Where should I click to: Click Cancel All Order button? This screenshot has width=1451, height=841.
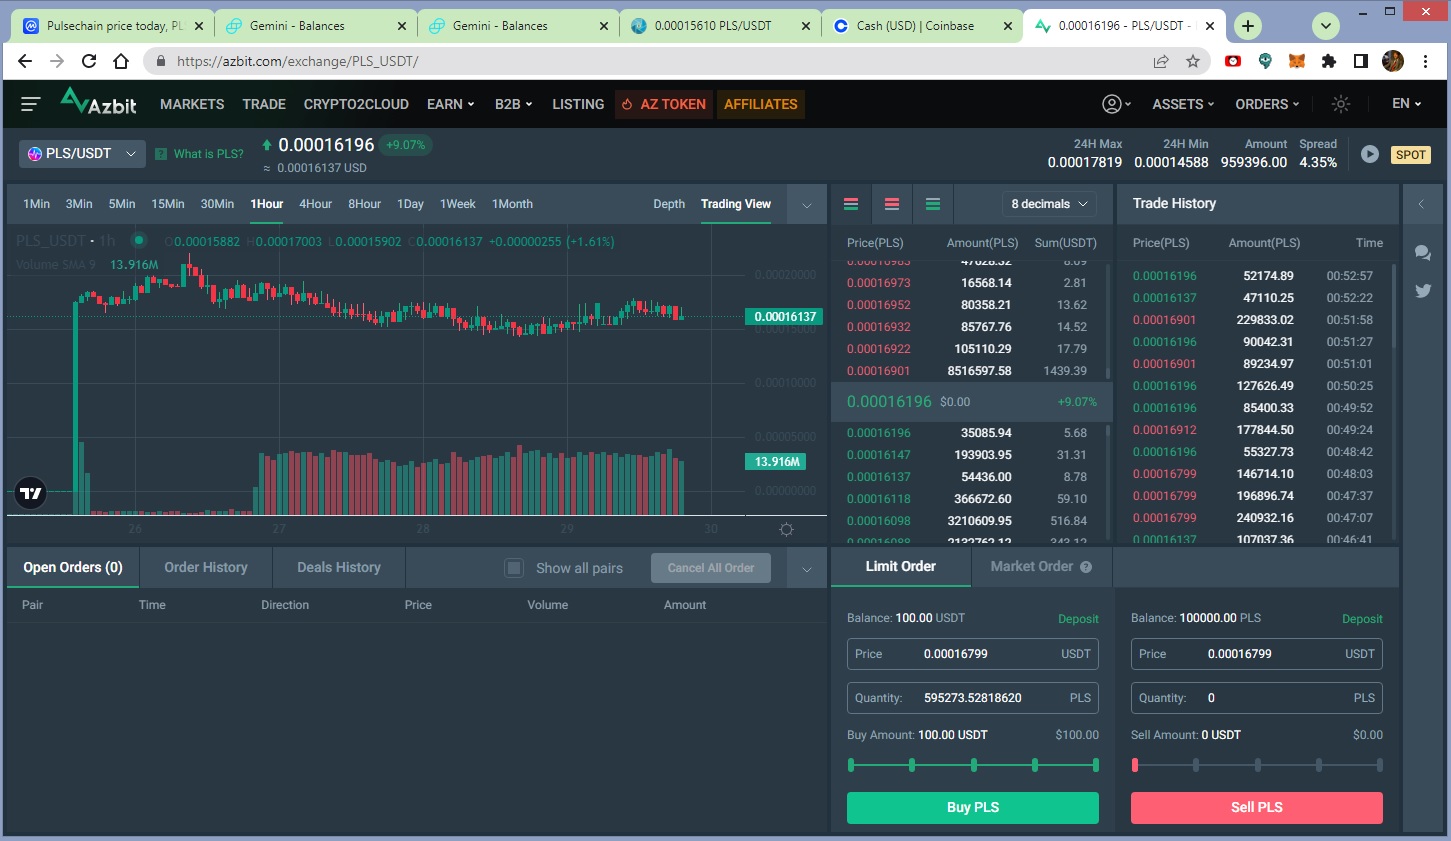pyautogui.click(x=711, y=568)
